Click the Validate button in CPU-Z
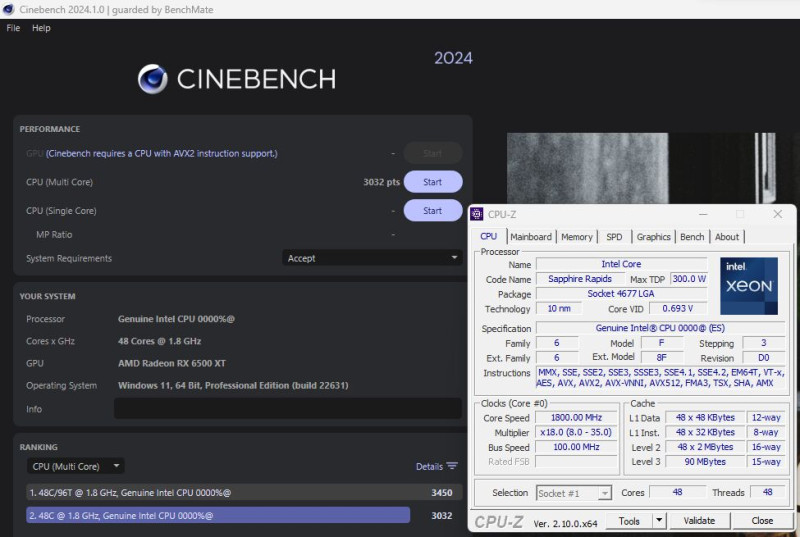Screen dimensions: 800x537 (x=699, y=521)
